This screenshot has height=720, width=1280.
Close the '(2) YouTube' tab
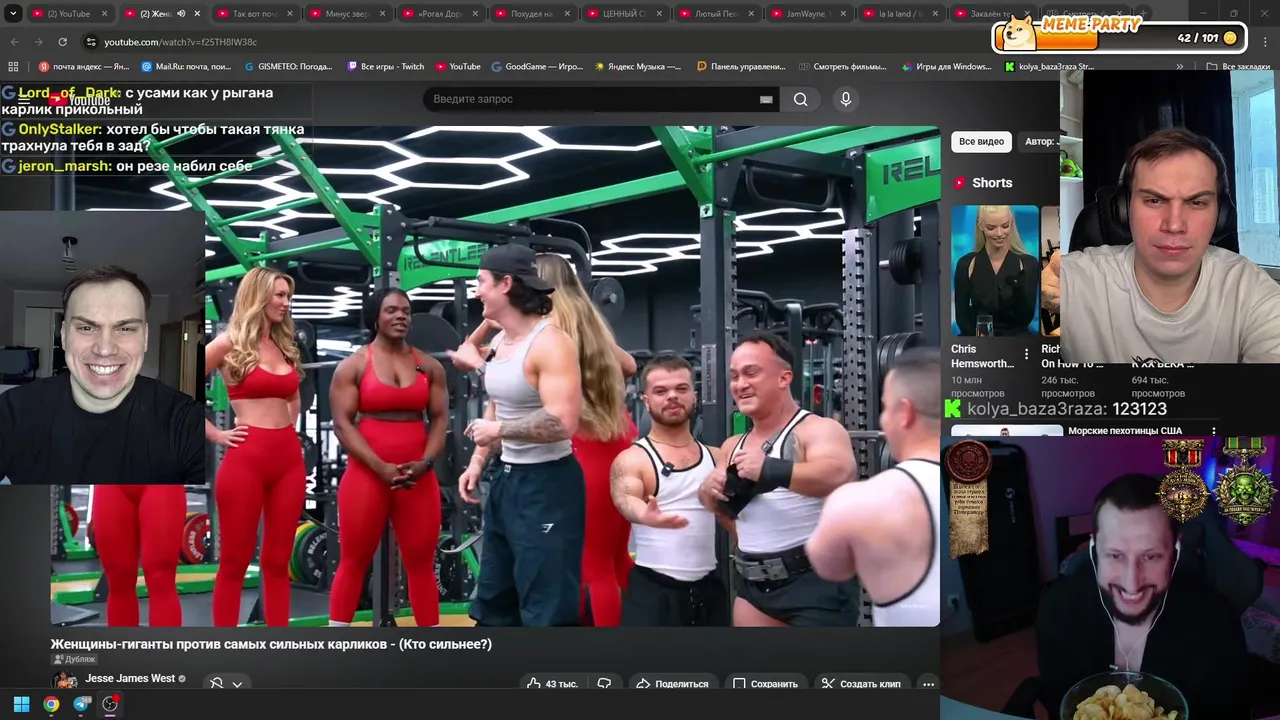click(x=104, y=14)
